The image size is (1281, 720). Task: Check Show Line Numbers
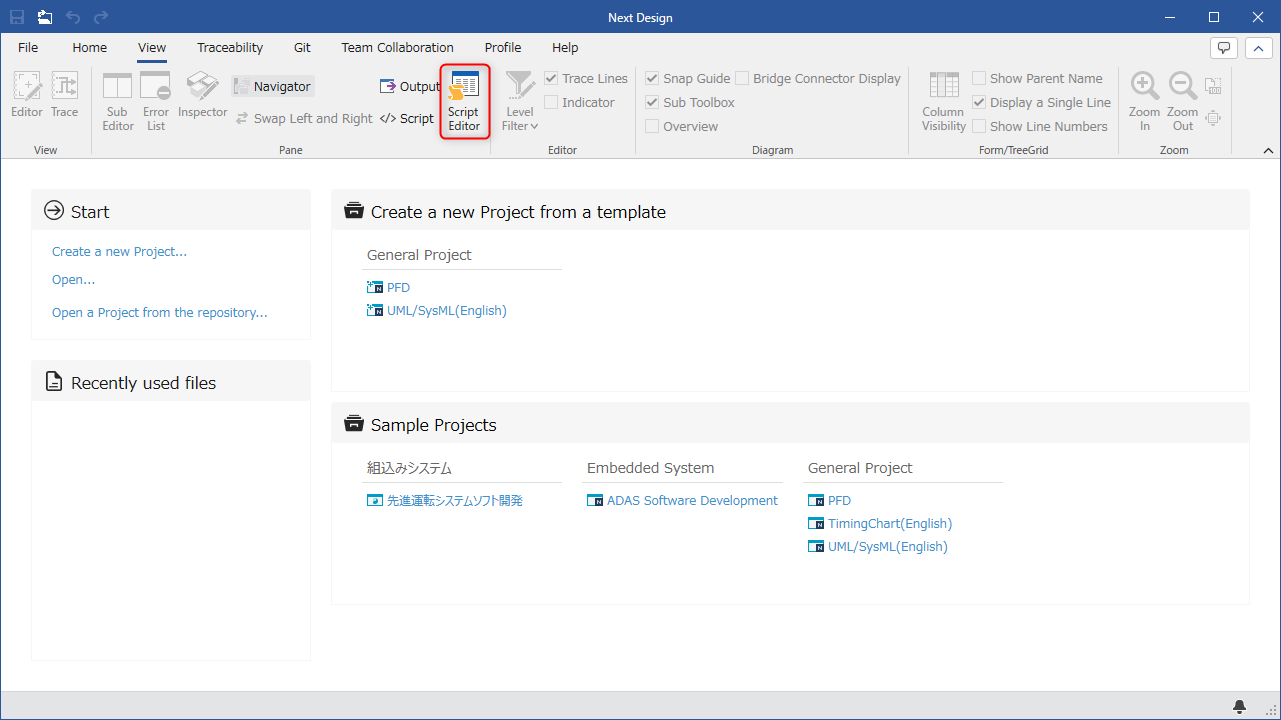point(1040,126)
